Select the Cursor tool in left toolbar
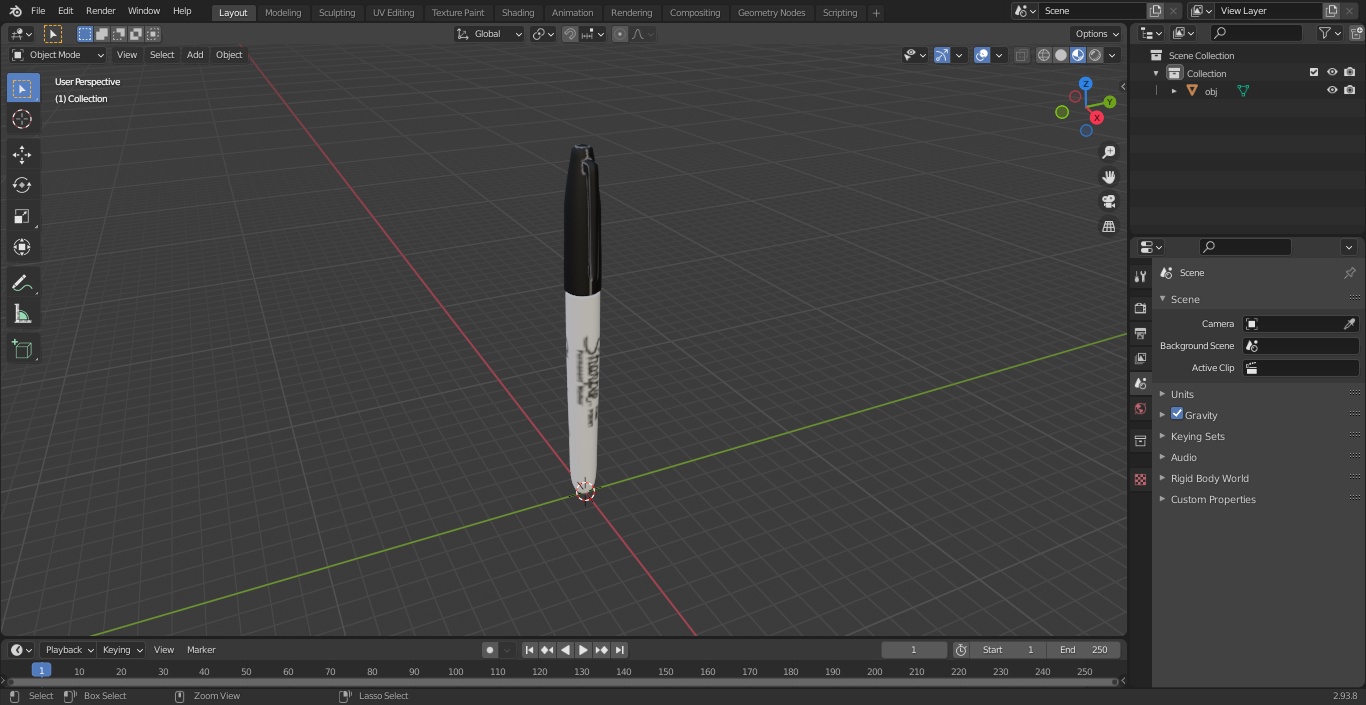The width and height of the screenshot is (1366, 705). point(22,119)
